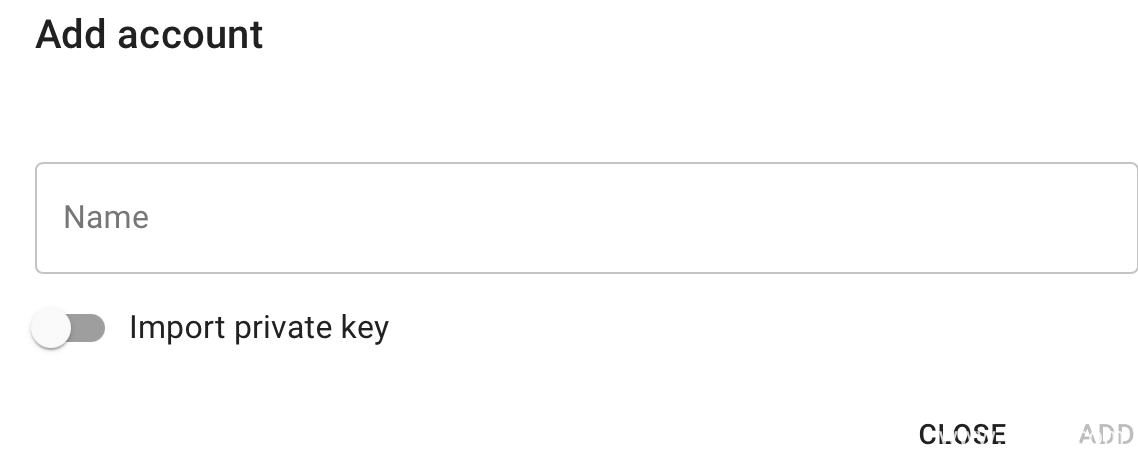Click the Name placeholder text
Image resolution: width=1138 pixels, height=461 pixels.
click(106, 218)
